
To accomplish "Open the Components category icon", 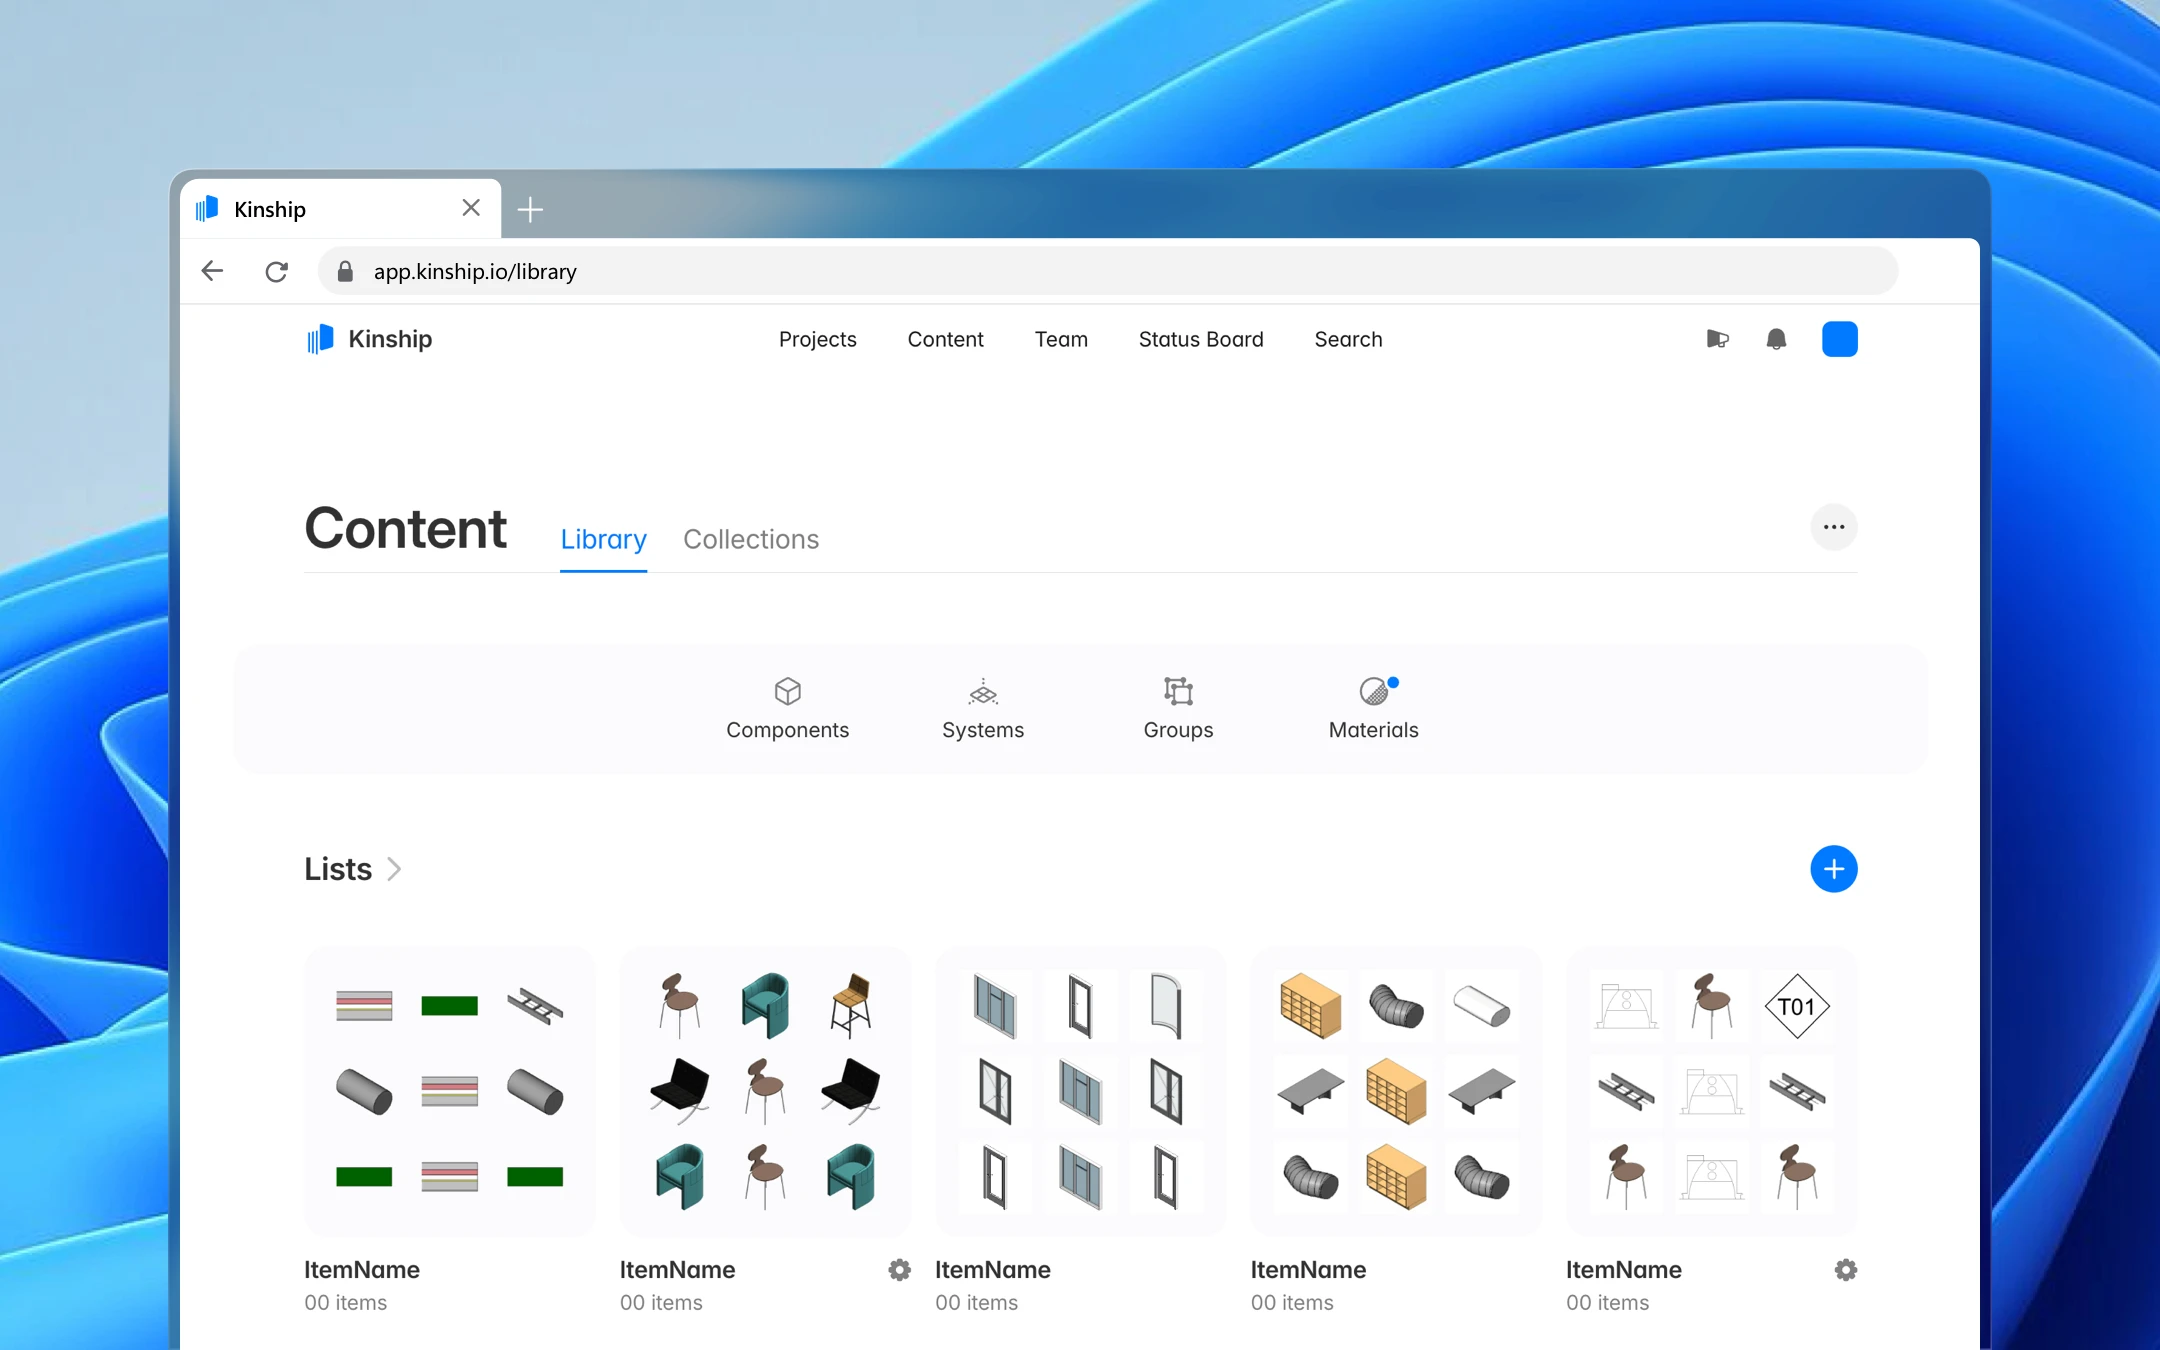I will (x=787, y=691).
